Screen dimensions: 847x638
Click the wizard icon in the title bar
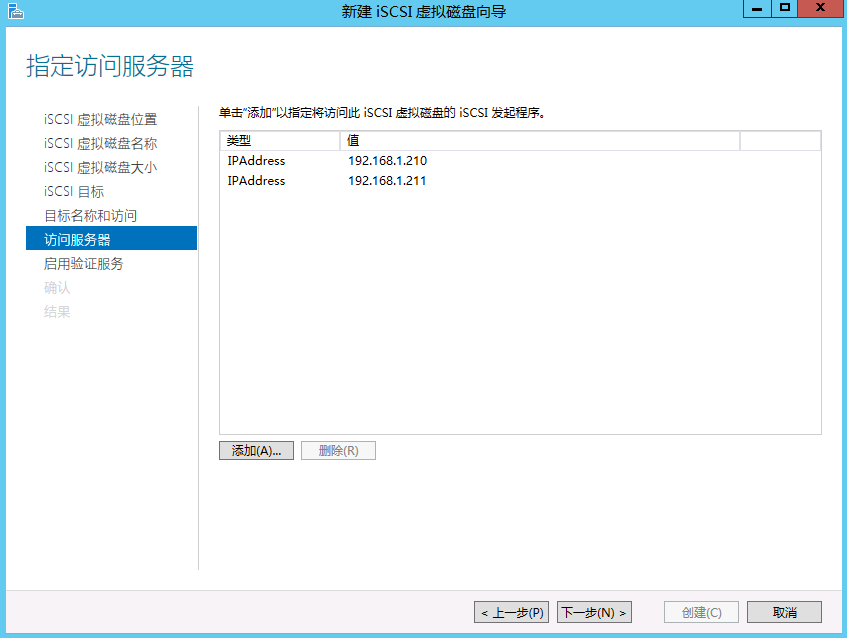click(16, 11)
